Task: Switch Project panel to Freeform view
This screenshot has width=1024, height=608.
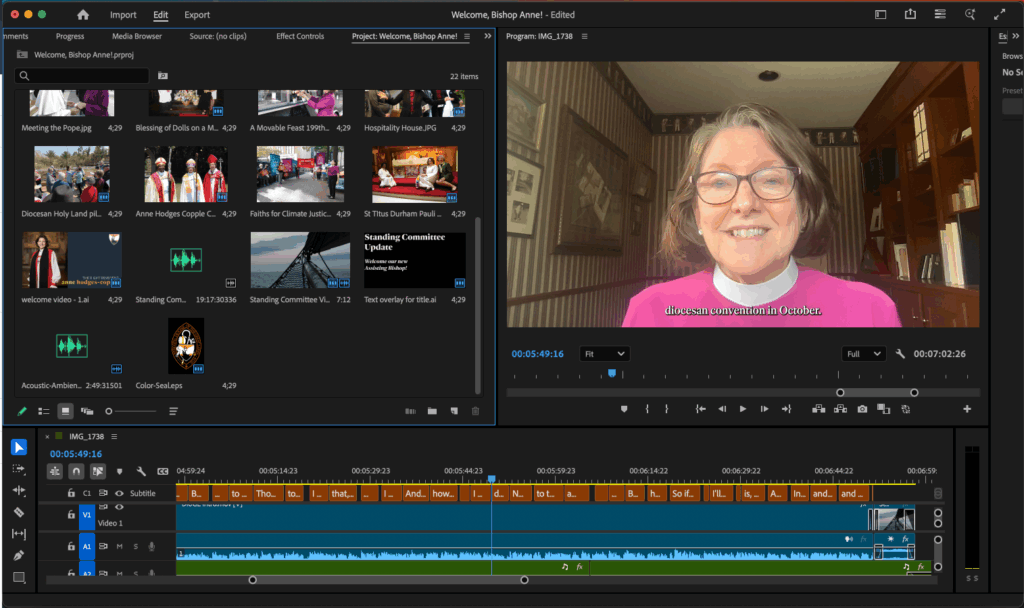Action: click(87, 411)
